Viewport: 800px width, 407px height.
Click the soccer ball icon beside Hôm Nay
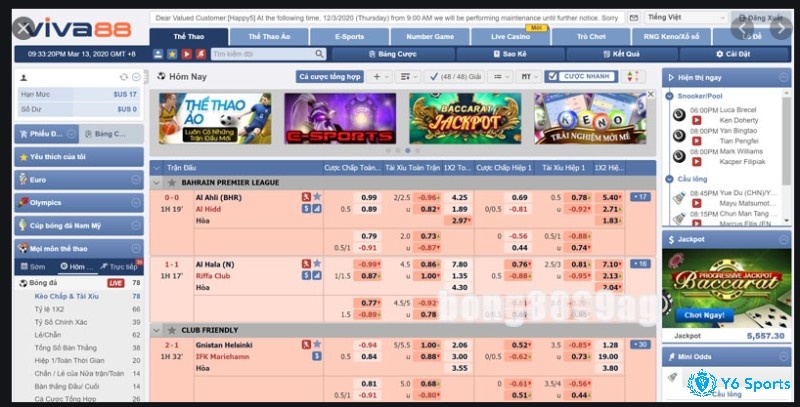coord(161,76)
